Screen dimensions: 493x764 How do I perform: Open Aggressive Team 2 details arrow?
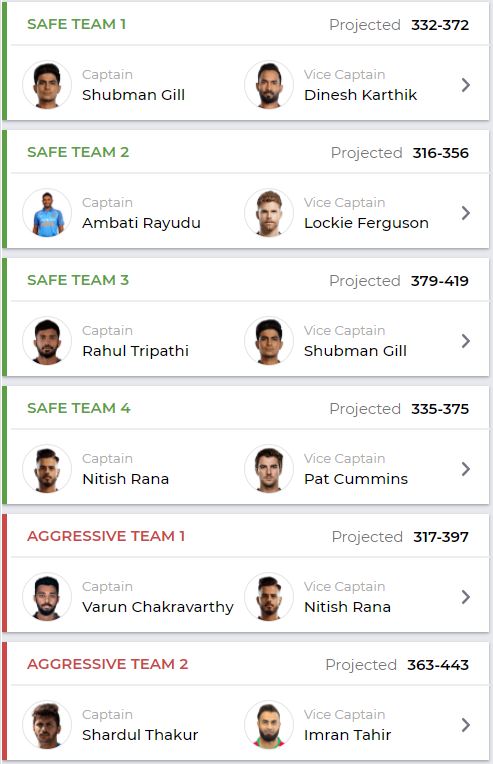tap(466, 725)
